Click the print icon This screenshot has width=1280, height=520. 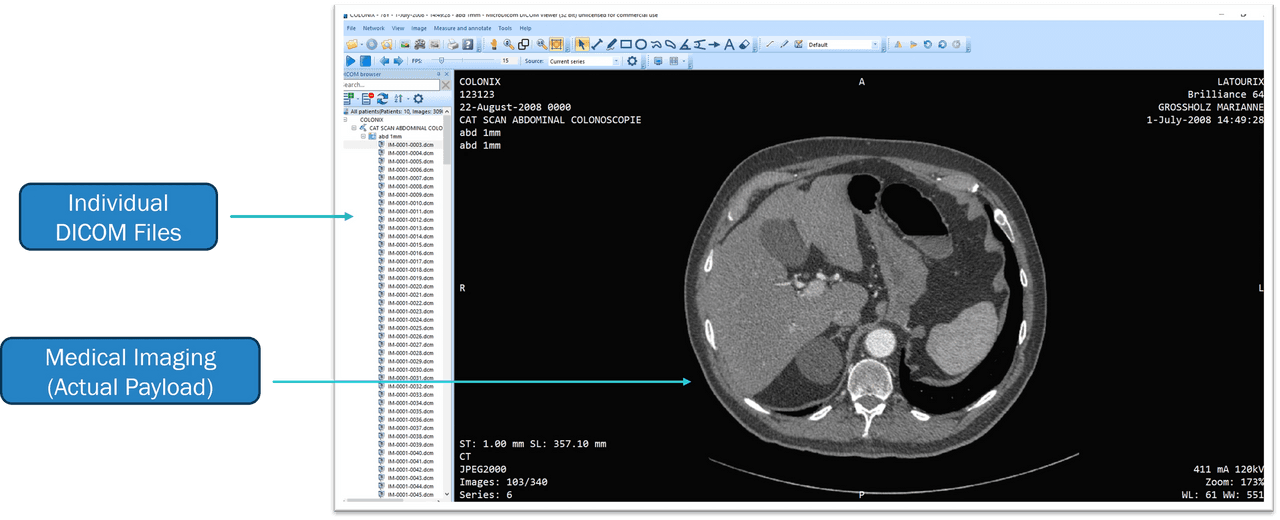tap(452, 44)
